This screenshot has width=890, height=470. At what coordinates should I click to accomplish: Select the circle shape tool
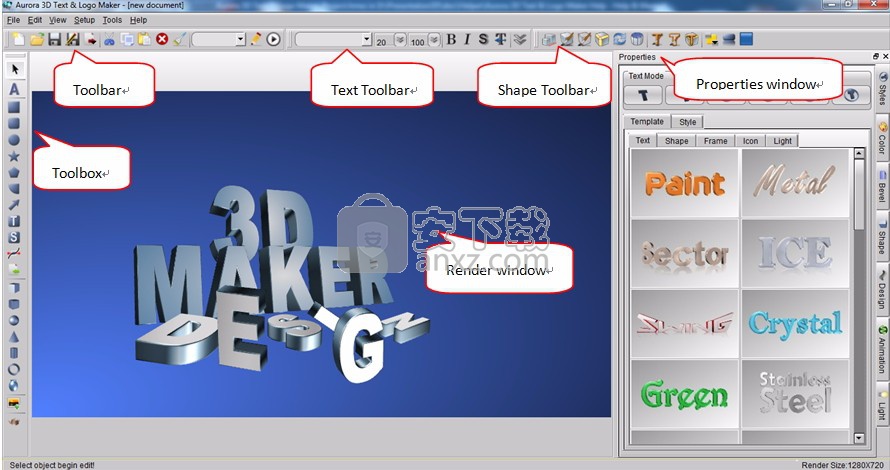click(x=14, y=140)
